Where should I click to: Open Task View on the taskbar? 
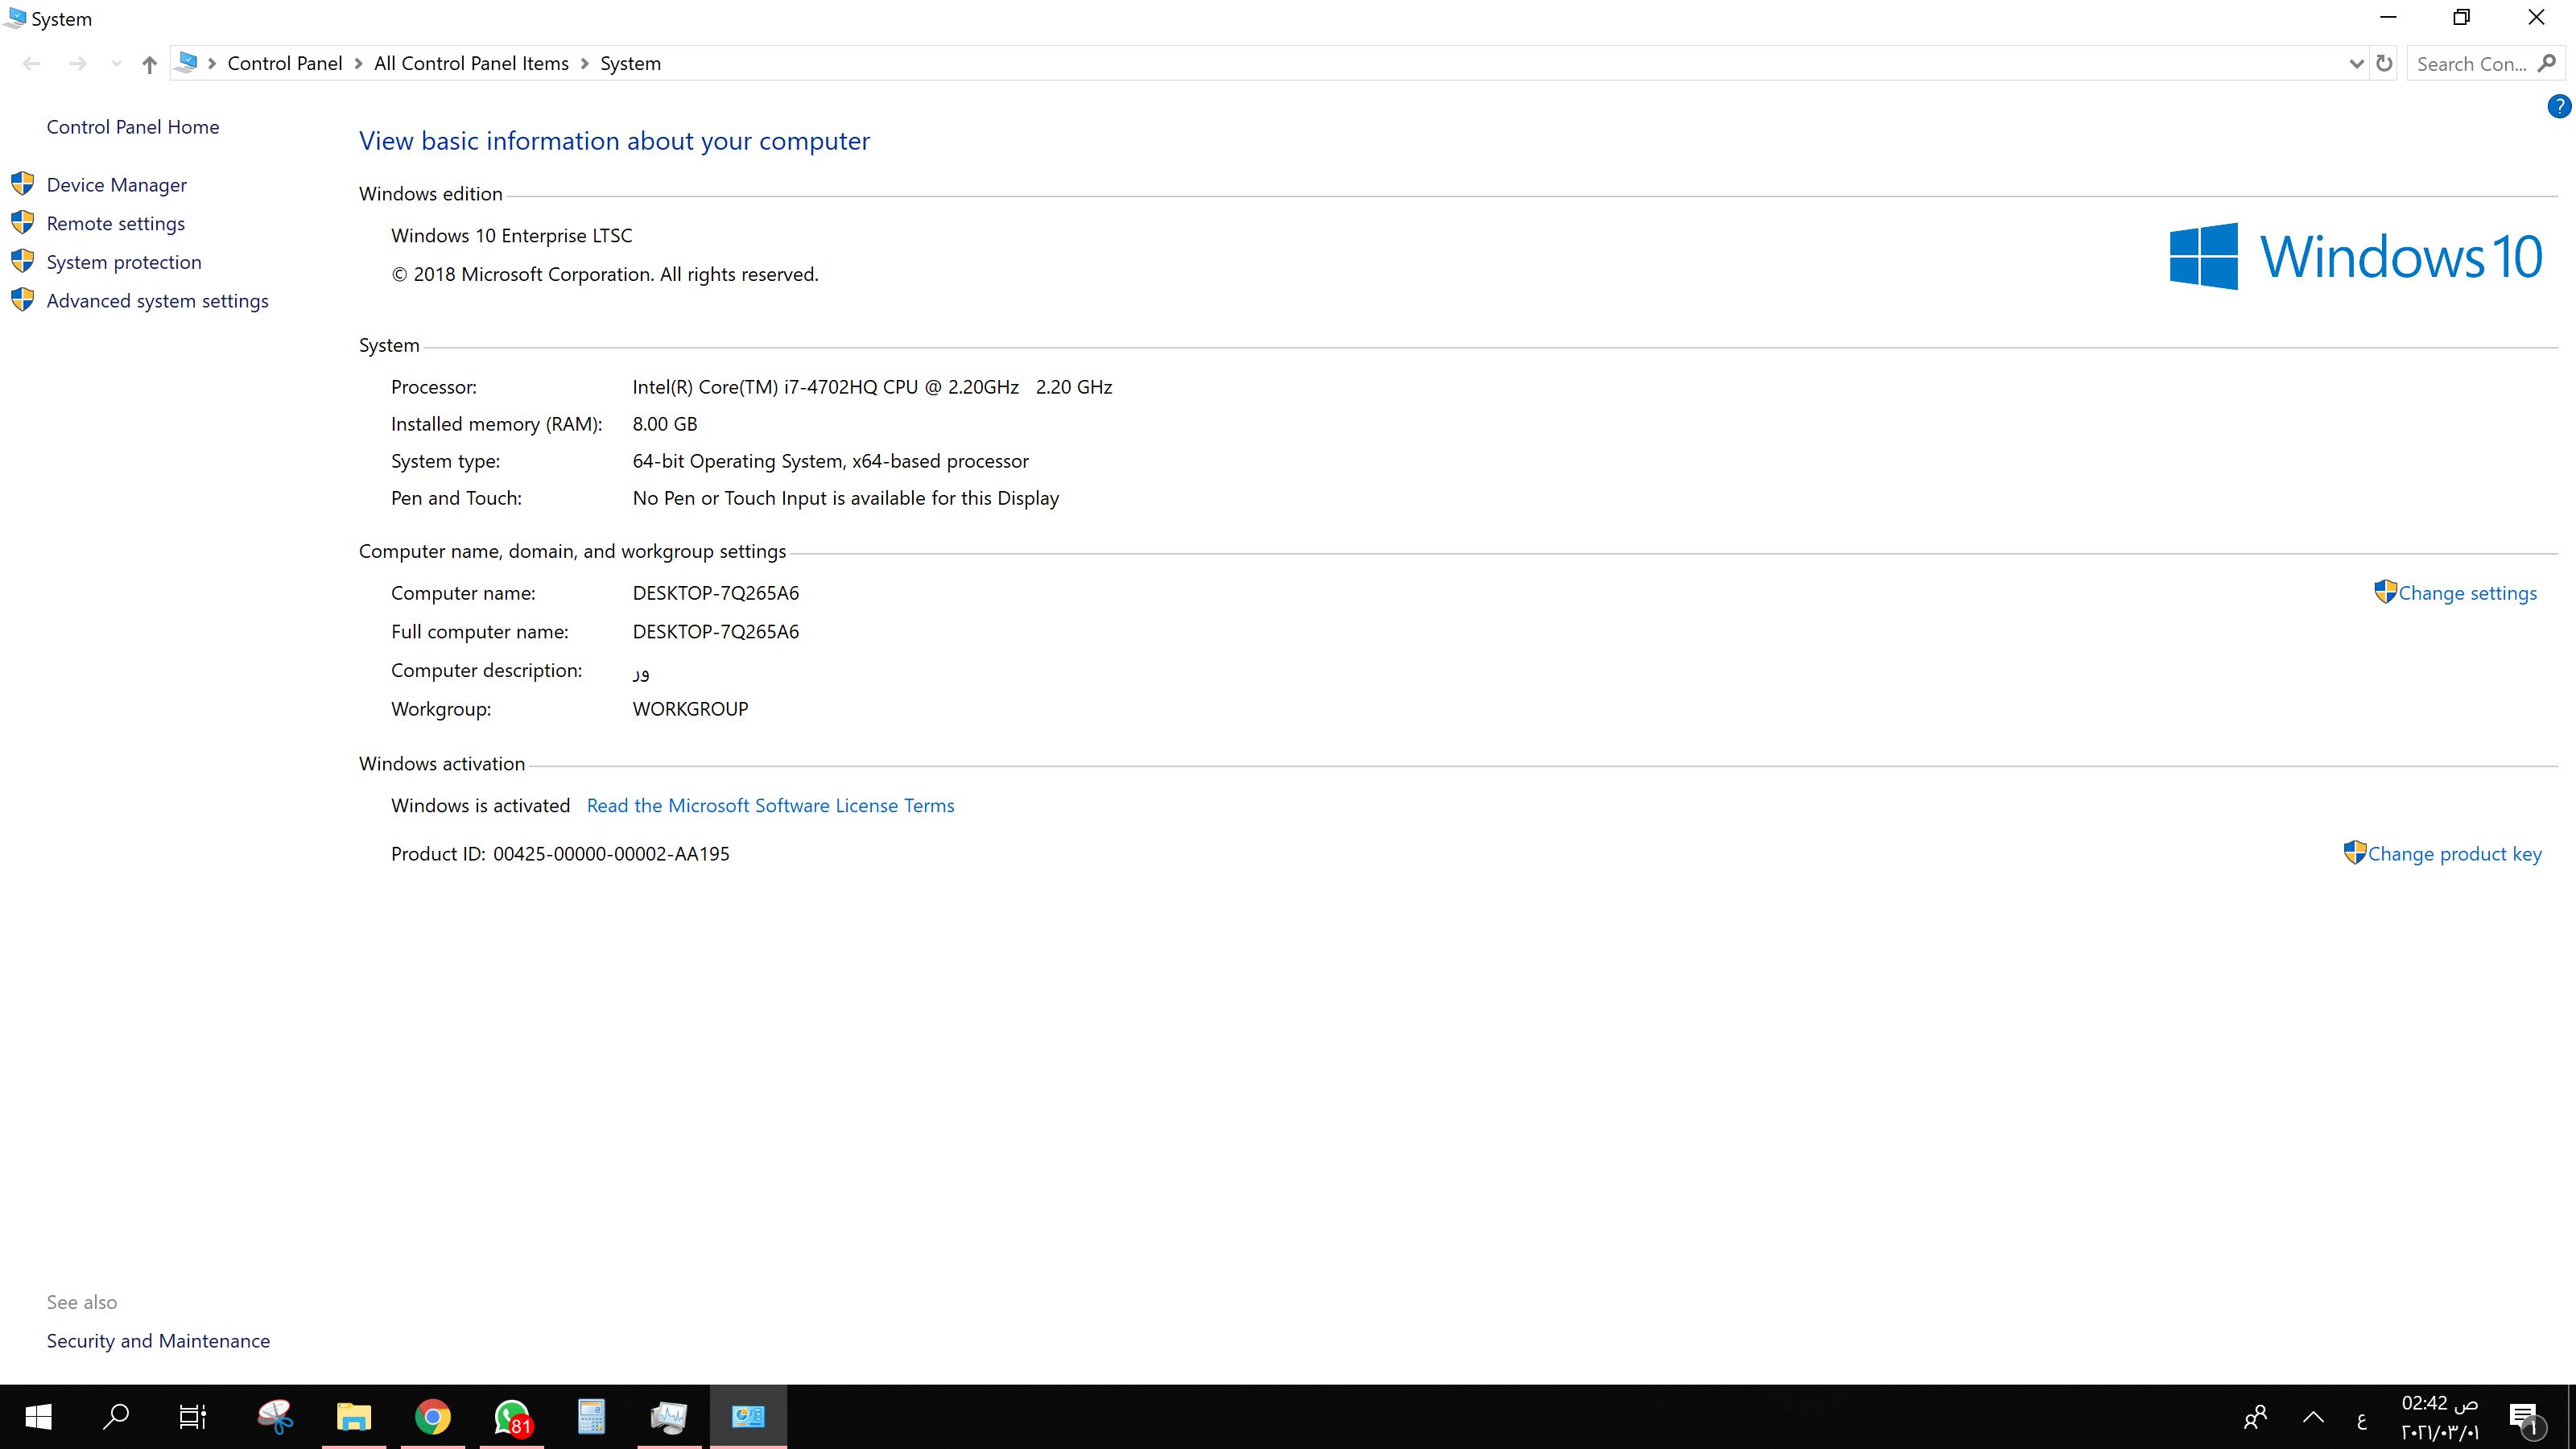click(x=193, y=1416)
